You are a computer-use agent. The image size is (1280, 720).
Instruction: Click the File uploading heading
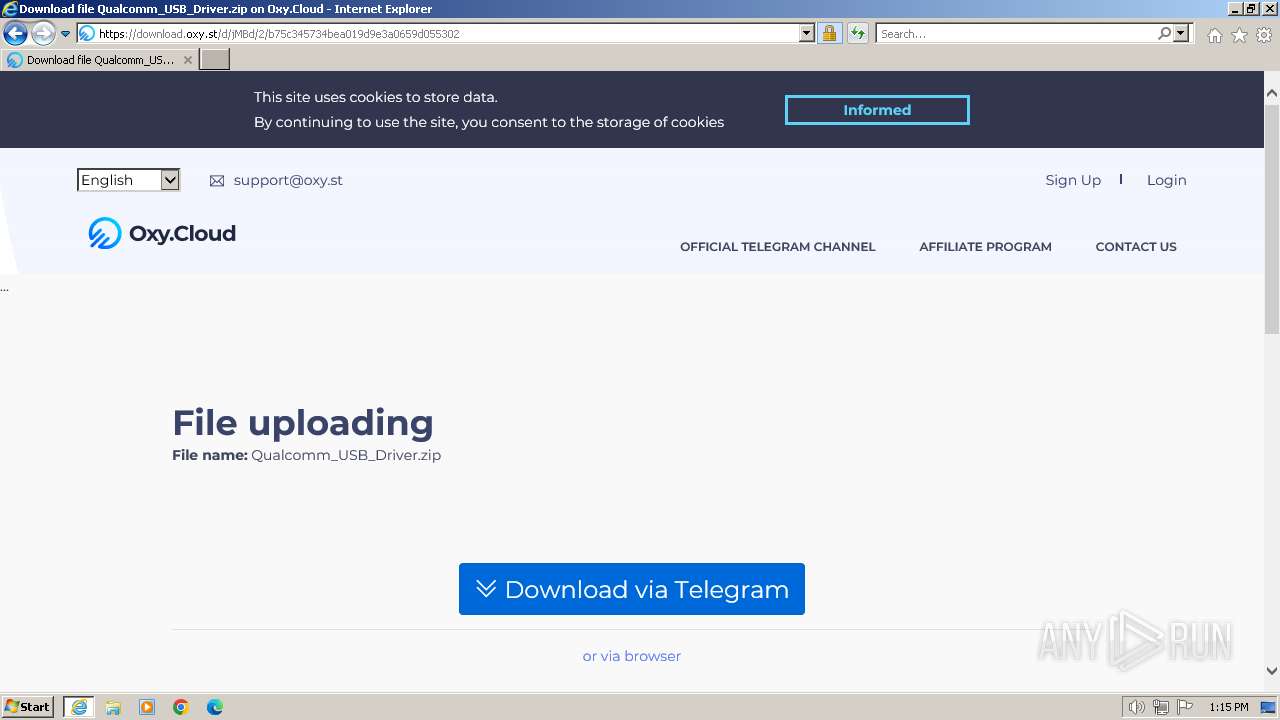(x=303, y=423)
